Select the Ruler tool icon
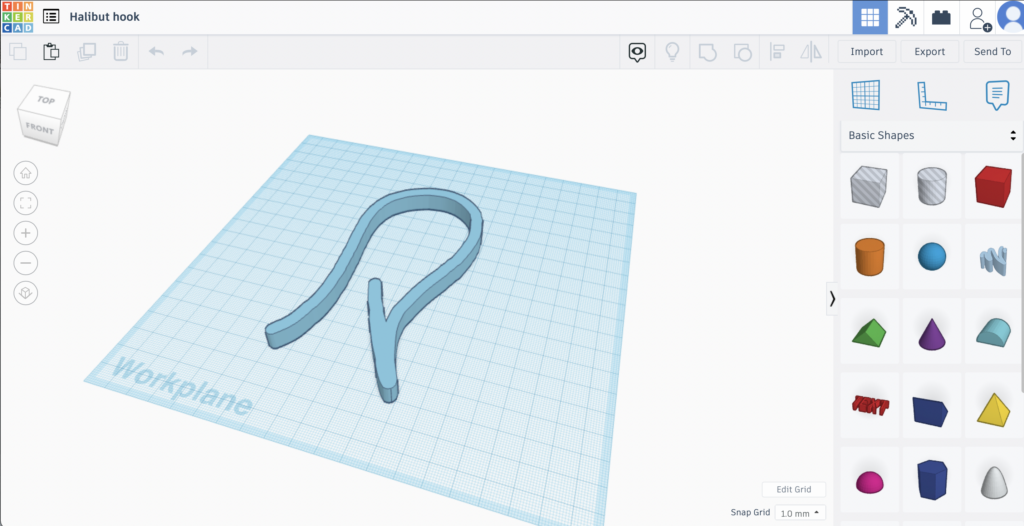Image resolution: width=1024 pixels, height=526 pixels. coord(932,95)
